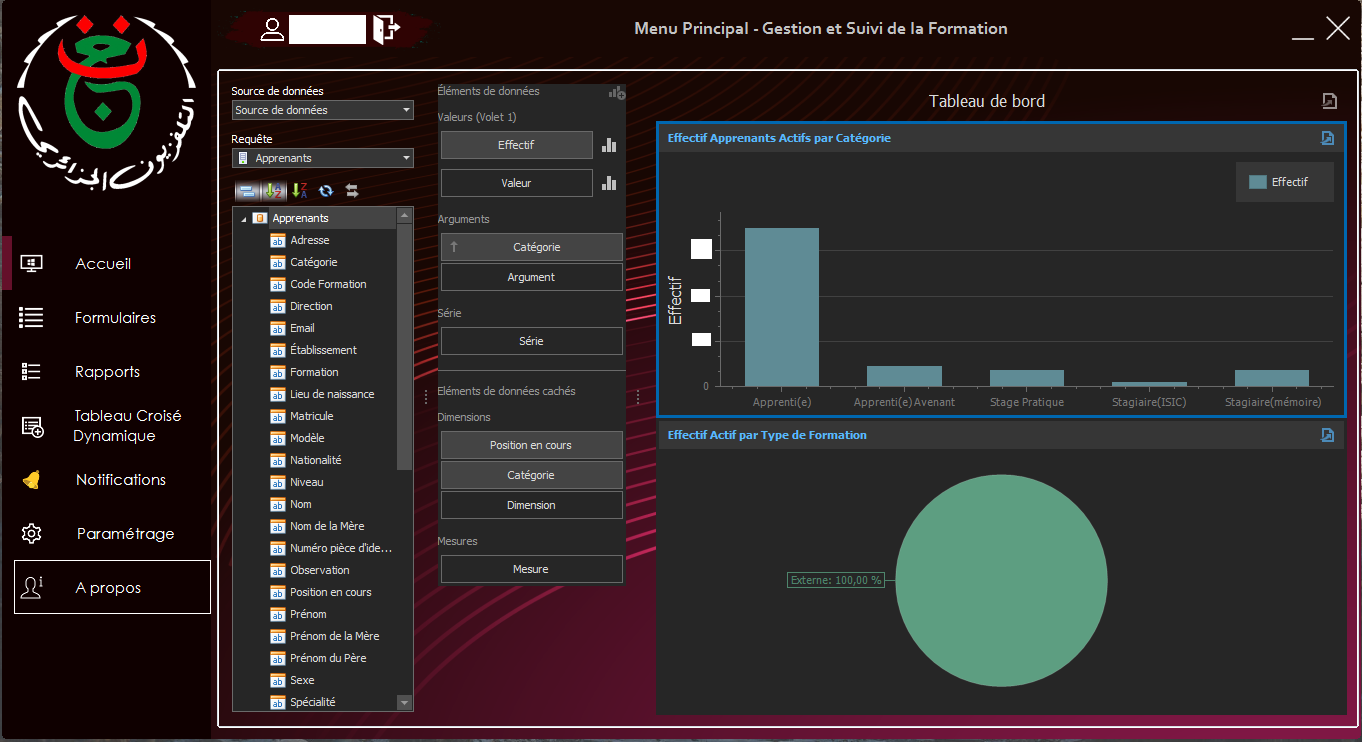Click the logout door icon

[x=385, y=29]
